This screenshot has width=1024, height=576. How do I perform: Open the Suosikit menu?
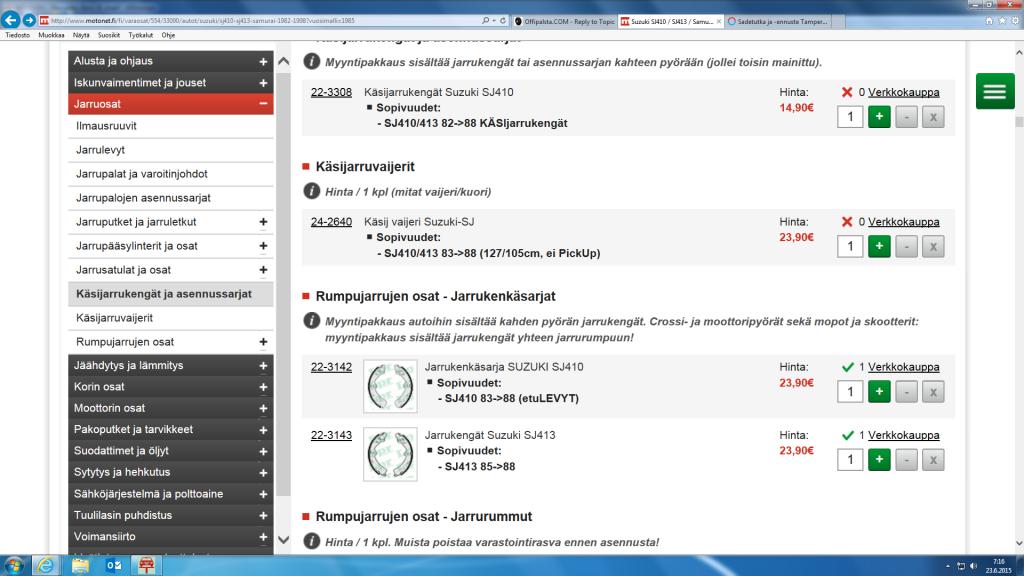coord(109,35)
